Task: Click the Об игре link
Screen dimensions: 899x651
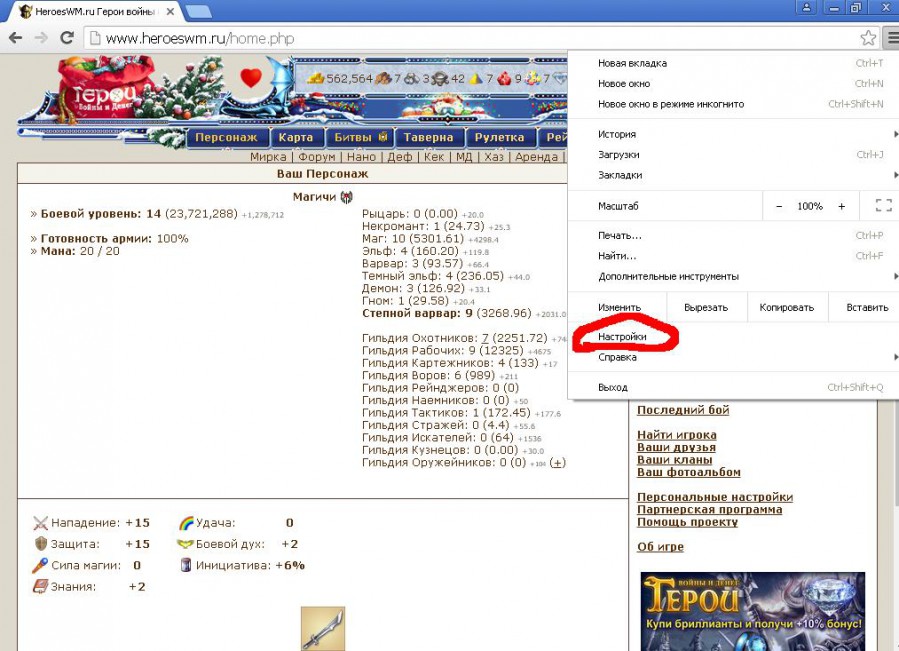Action: [660, 547]
